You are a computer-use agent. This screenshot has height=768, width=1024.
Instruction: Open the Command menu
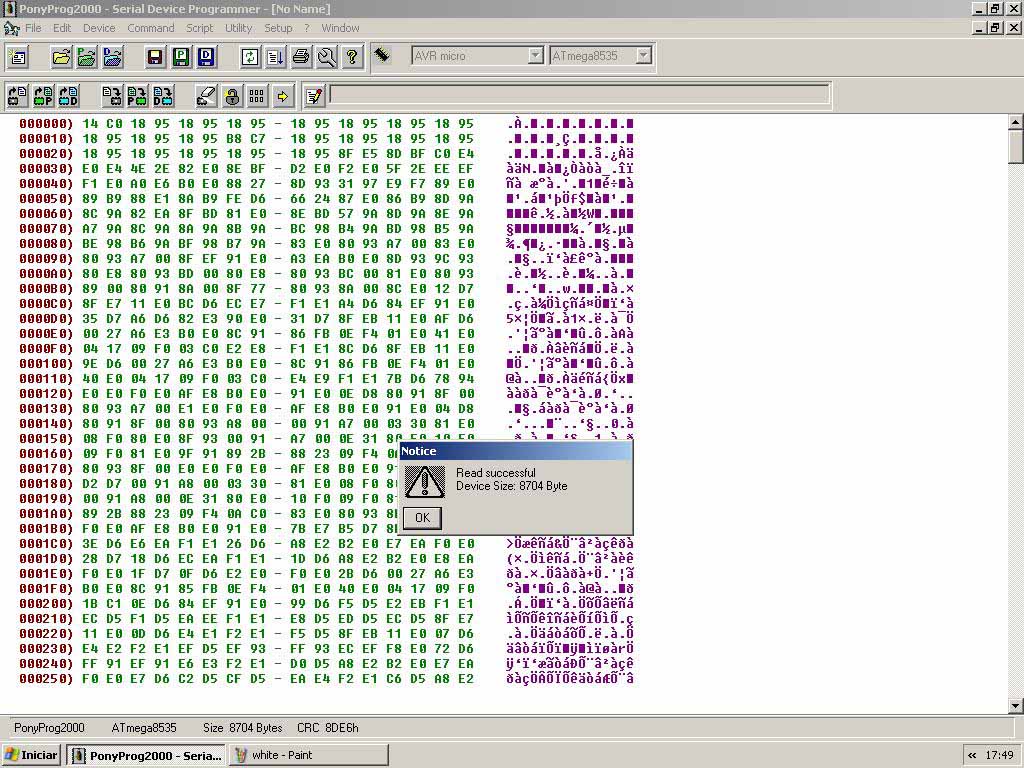tap(151, 28)
